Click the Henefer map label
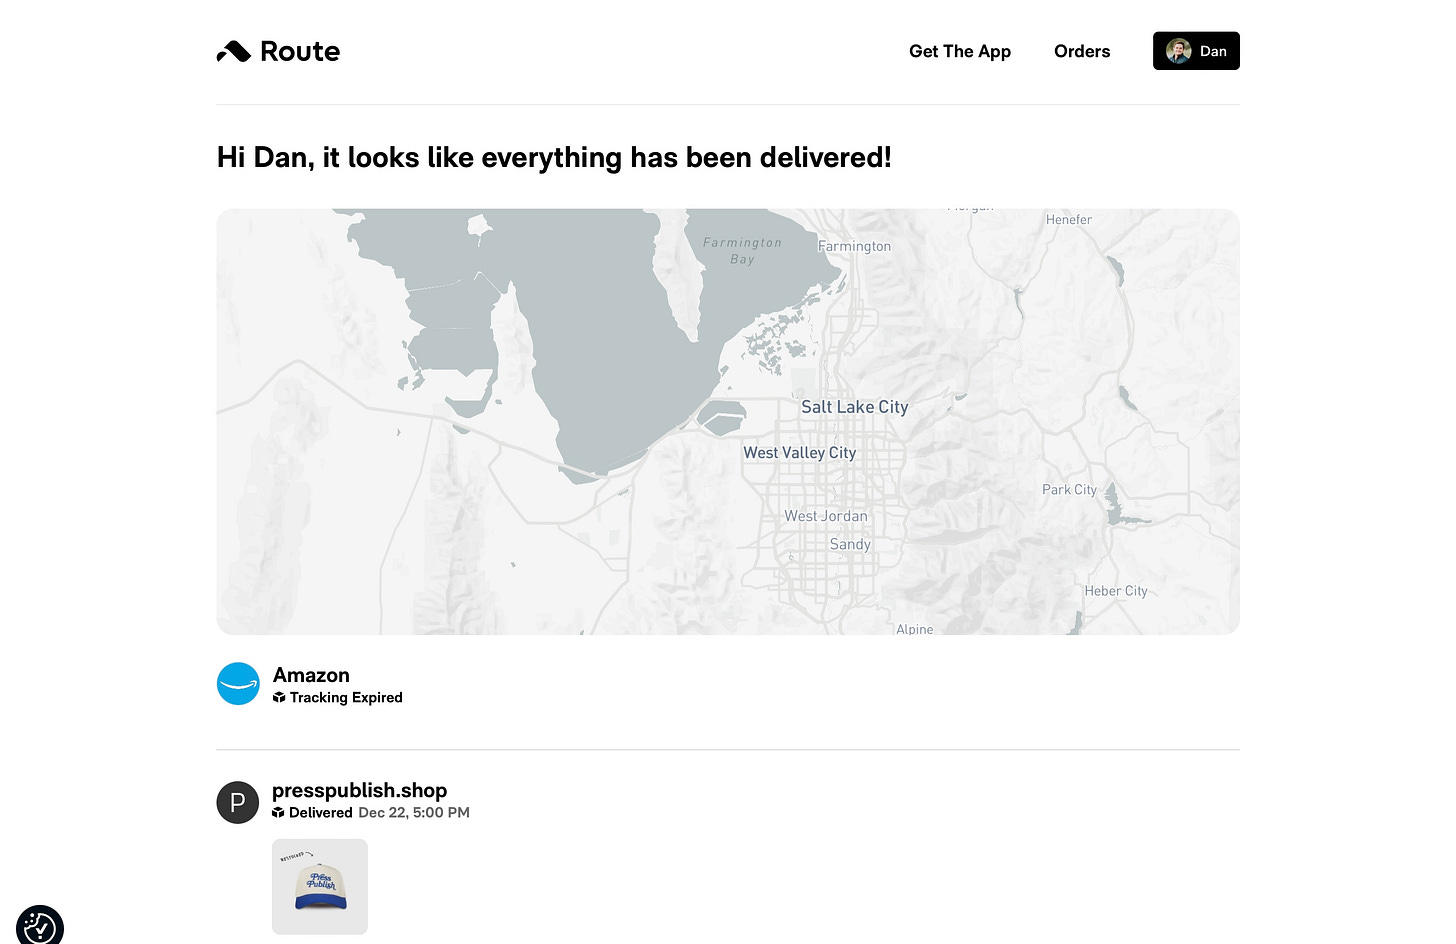The image size is (1456, 944). [x=1069, y=220]
